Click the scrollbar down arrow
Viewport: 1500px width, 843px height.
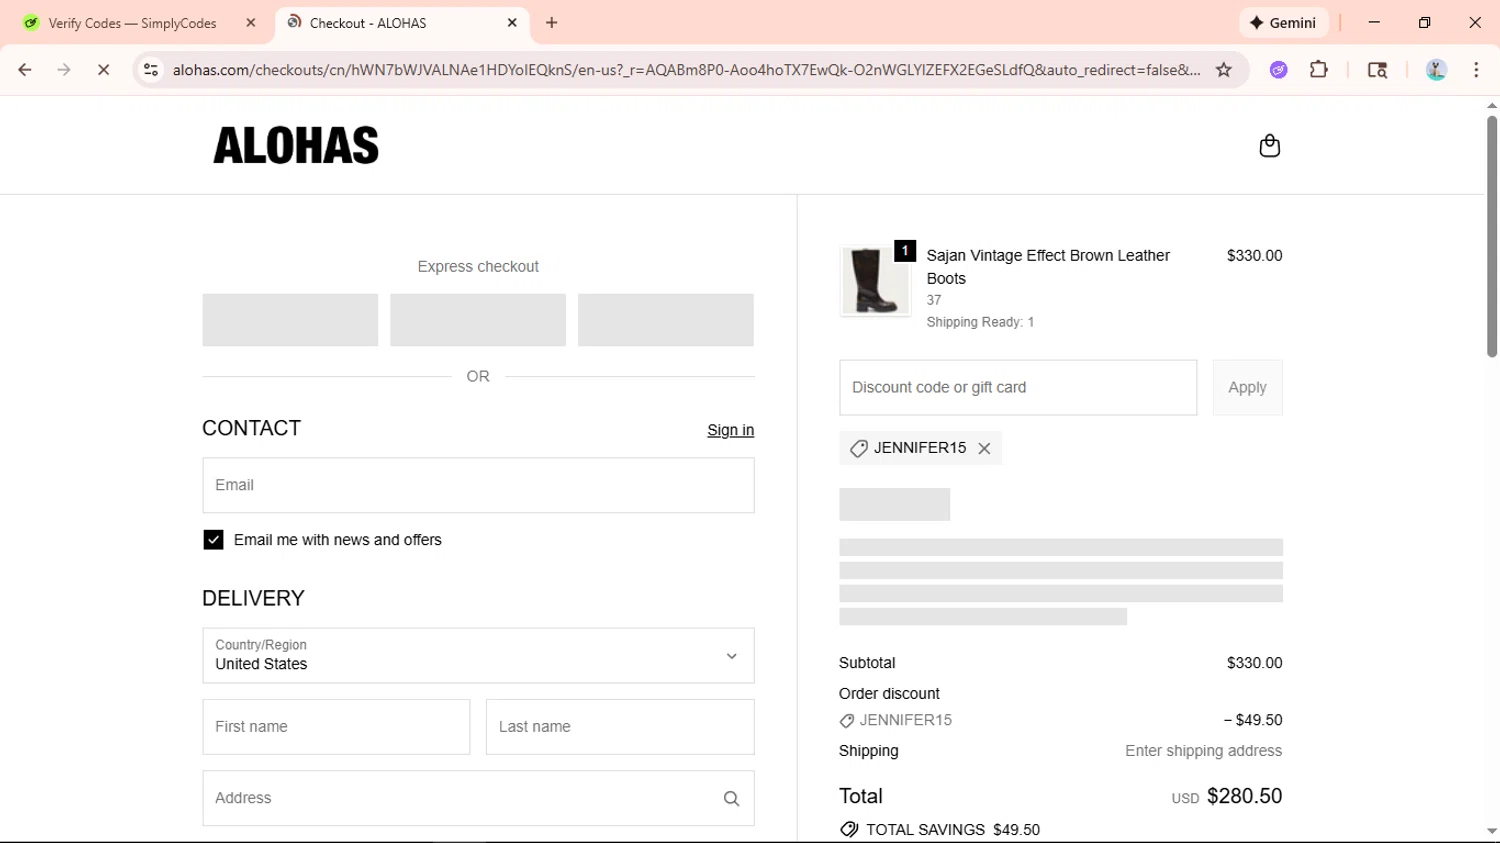pos(1491,831)
